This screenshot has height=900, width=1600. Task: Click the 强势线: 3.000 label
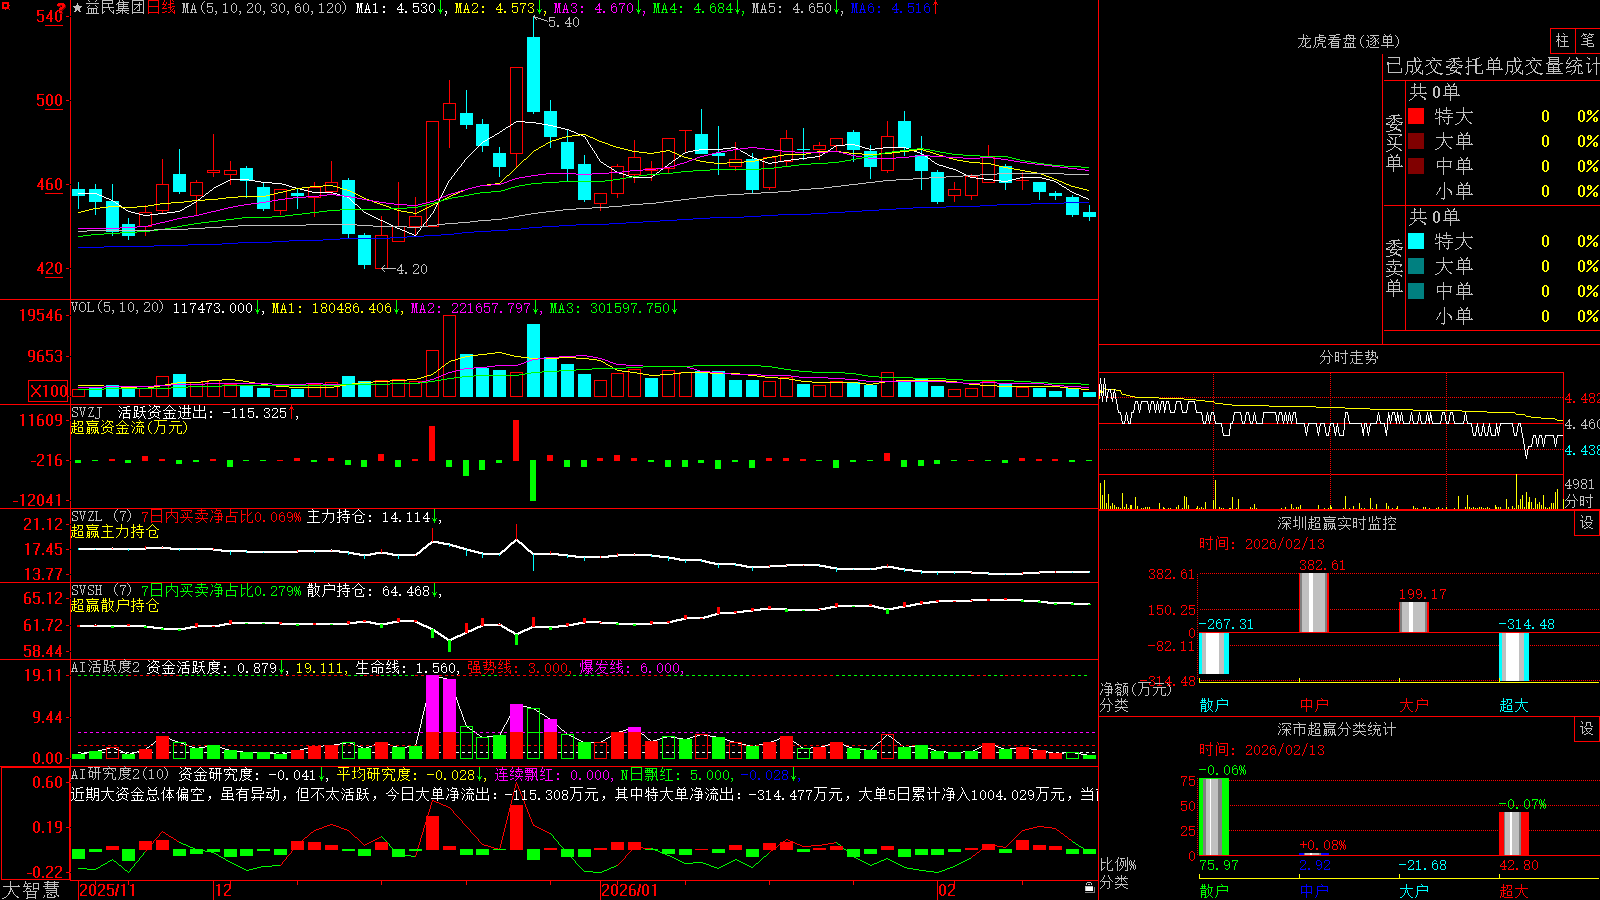click(519, 668)
